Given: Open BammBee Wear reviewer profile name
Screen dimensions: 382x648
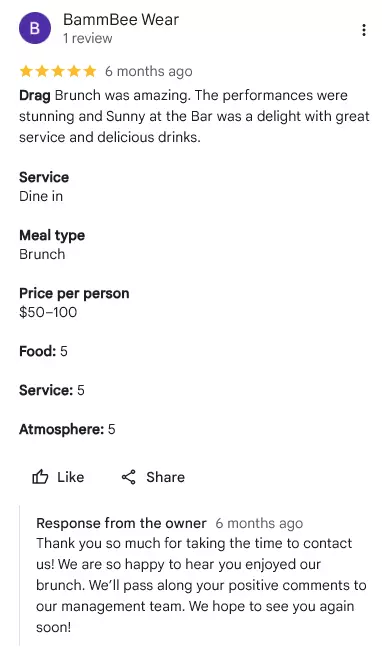Looking at the screenshot, I should pos(121,19).
